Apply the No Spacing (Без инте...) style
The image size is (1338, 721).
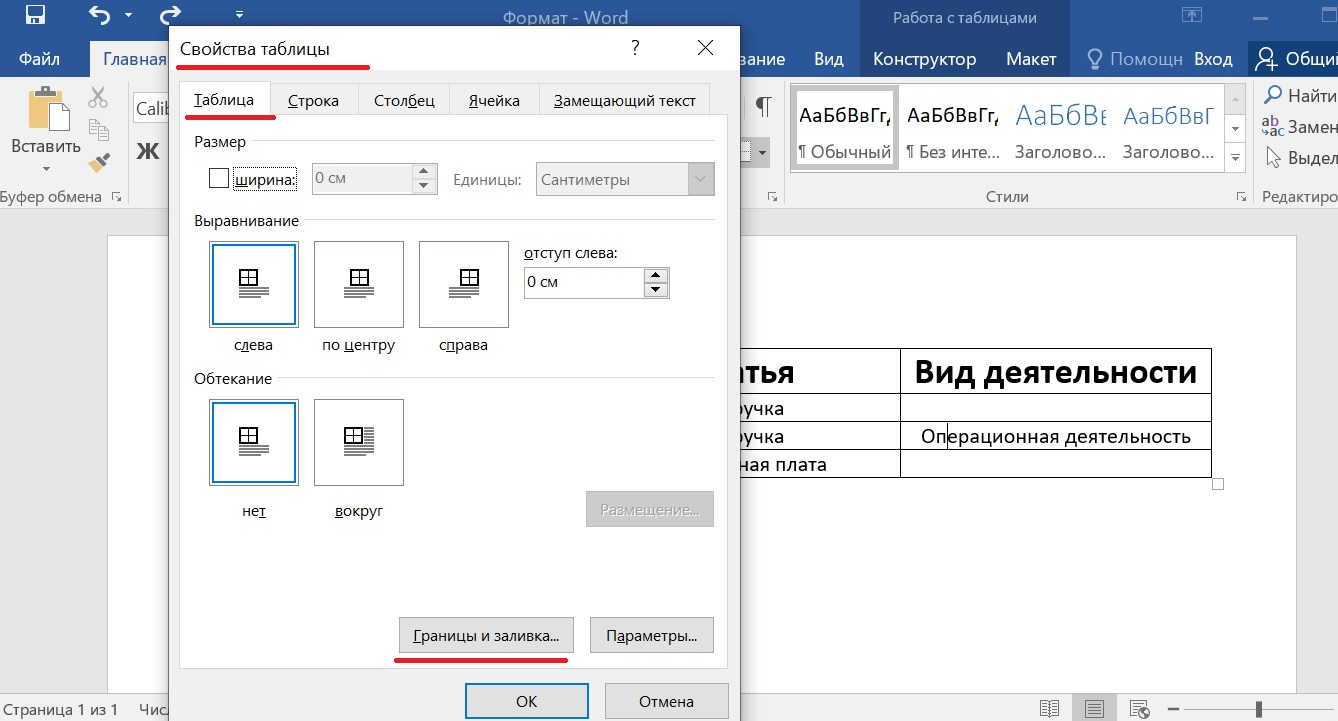952,128
